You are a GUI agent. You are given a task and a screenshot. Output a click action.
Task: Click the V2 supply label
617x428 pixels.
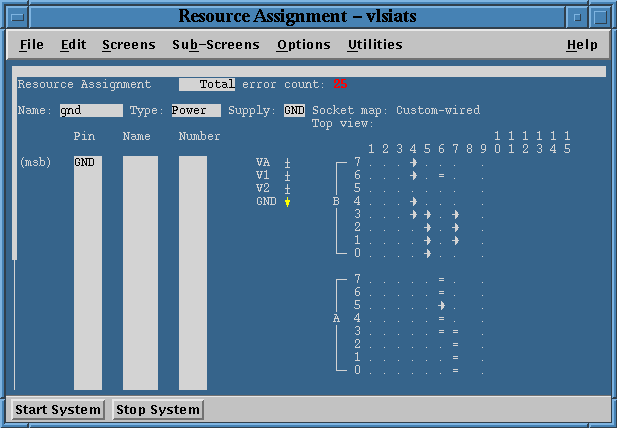point(263,188)
